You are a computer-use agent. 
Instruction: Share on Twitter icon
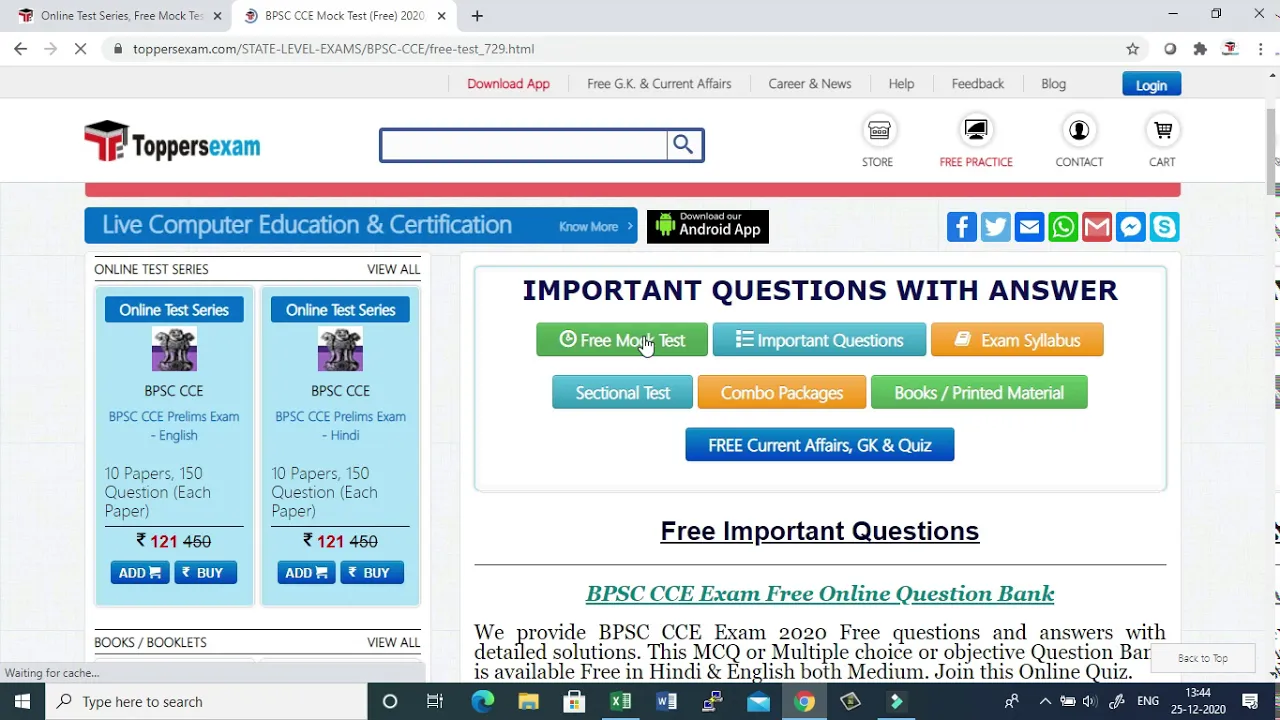996,227
